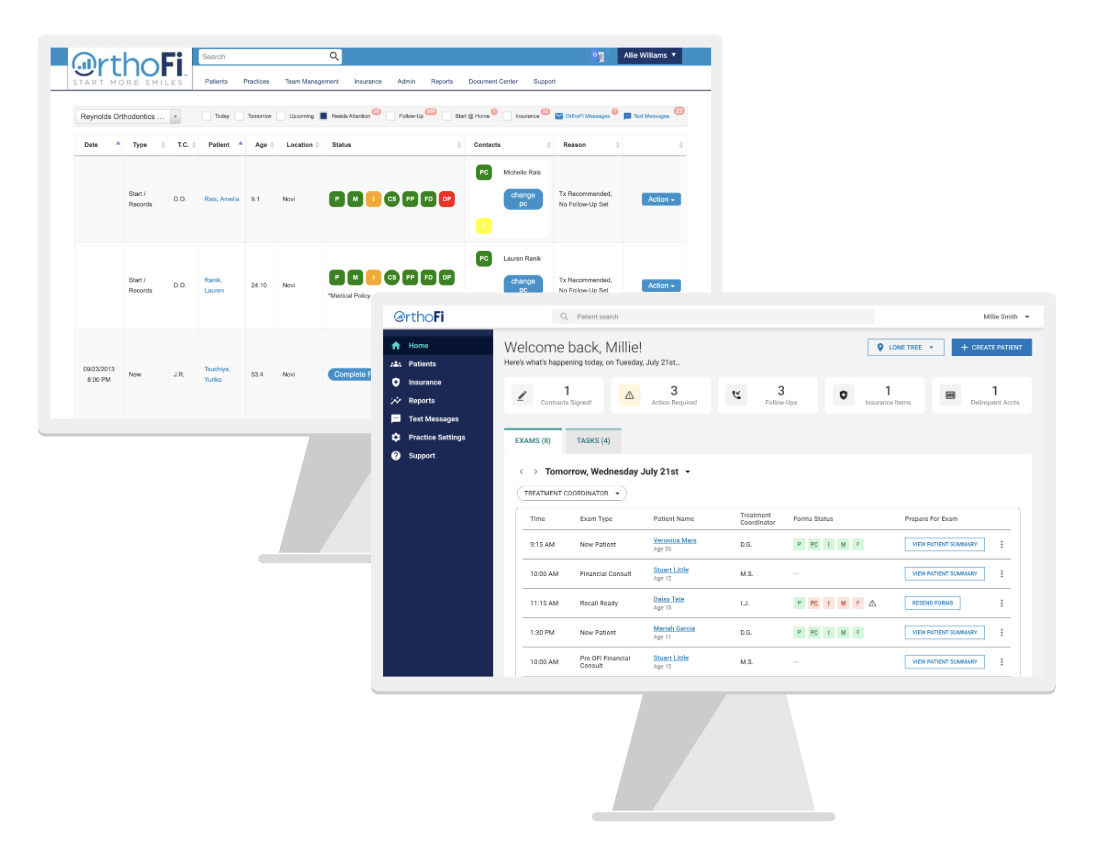Viewport: 1098px width, 850px height.
Task: Check the Start @ Home filter checkbox
Action: 446,116
